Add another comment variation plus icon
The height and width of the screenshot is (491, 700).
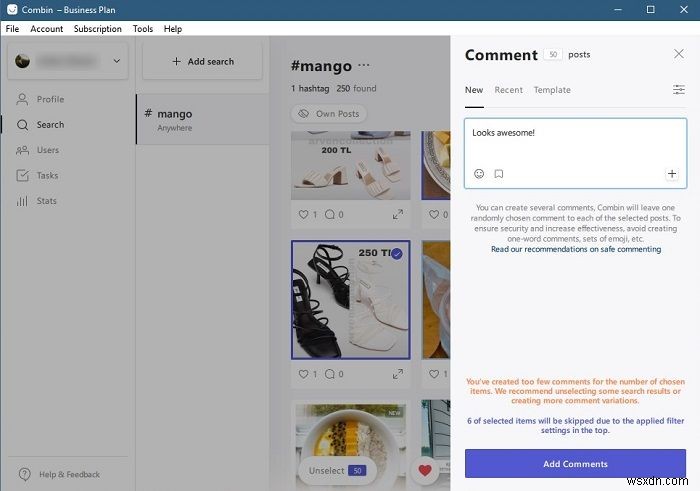click(x=671, y=174)
